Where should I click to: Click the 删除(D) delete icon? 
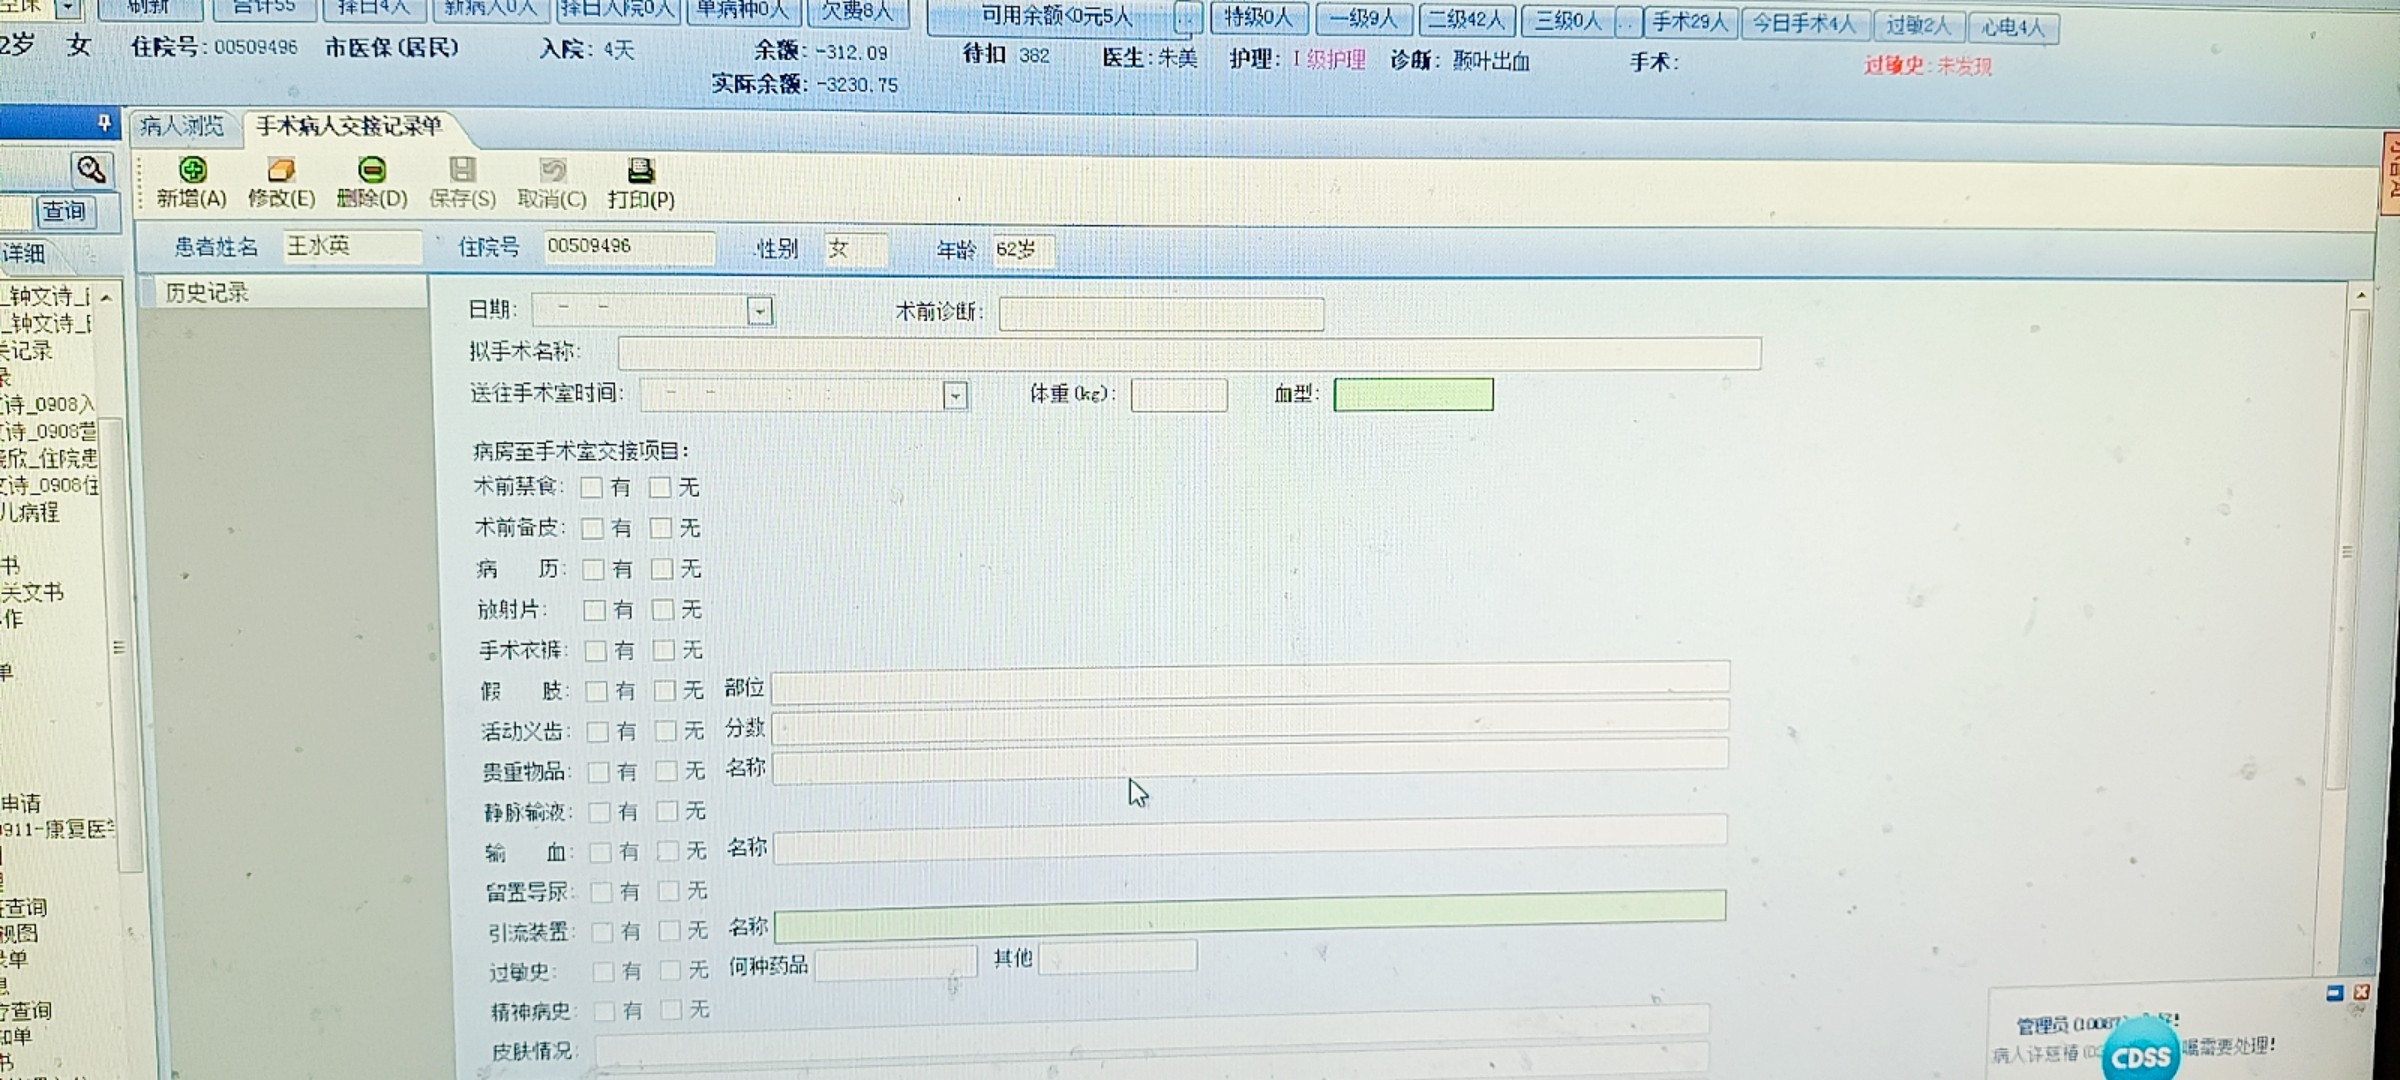click(x=372, y=171)
